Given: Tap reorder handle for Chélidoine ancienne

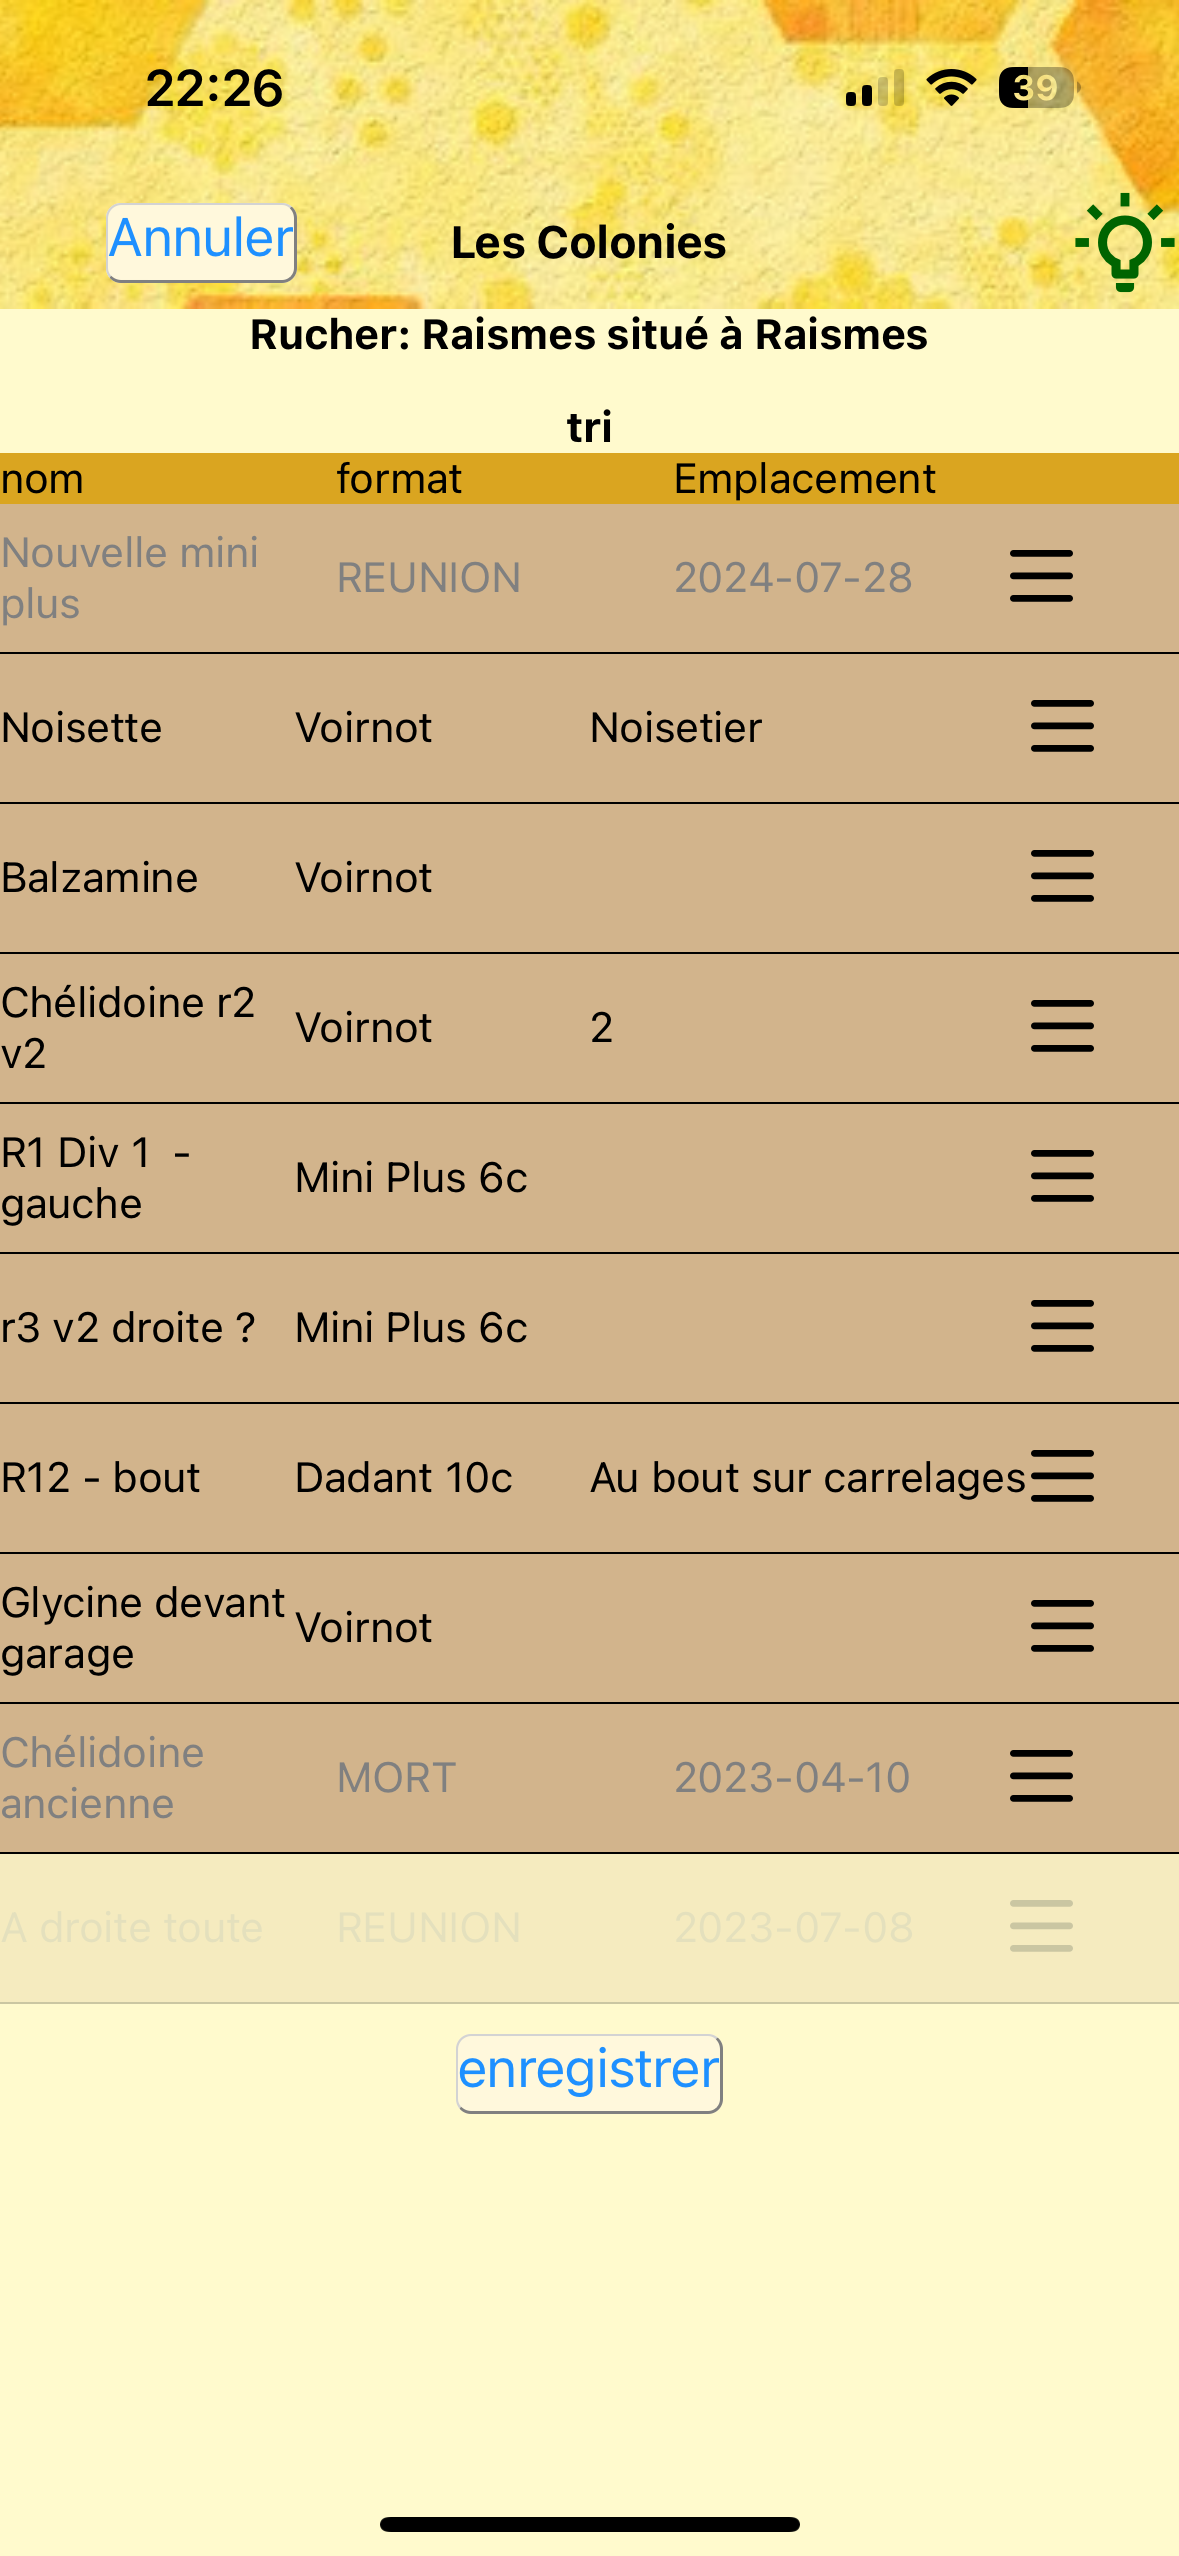Looking at the screenshot, I should tap(1041, 1776).
